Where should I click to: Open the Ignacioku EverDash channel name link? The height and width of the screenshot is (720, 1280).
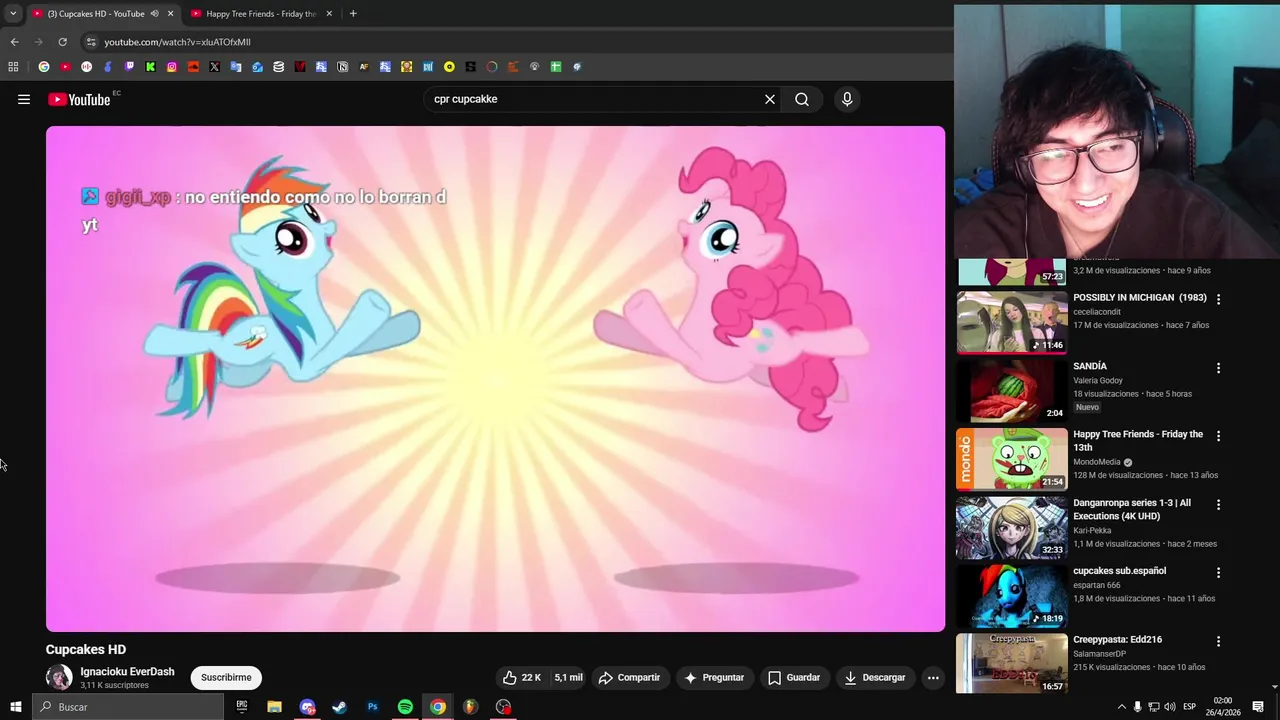click(127, 672)
